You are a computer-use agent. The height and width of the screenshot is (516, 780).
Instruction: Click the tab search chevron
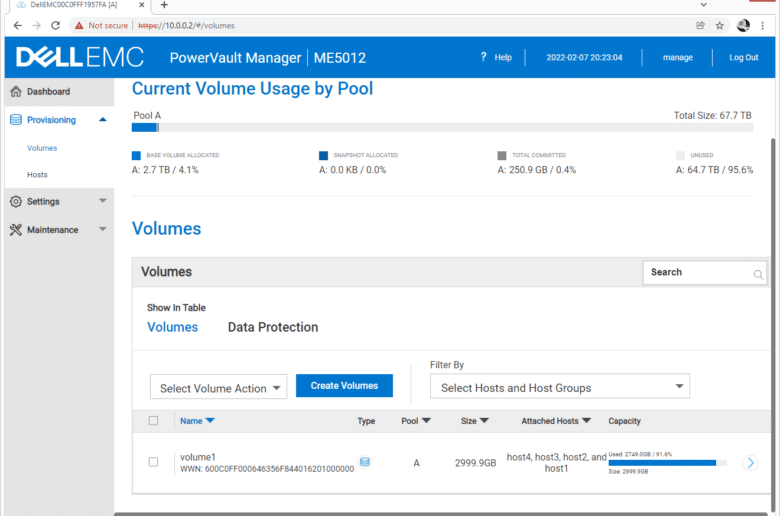(x=703, y=4)
